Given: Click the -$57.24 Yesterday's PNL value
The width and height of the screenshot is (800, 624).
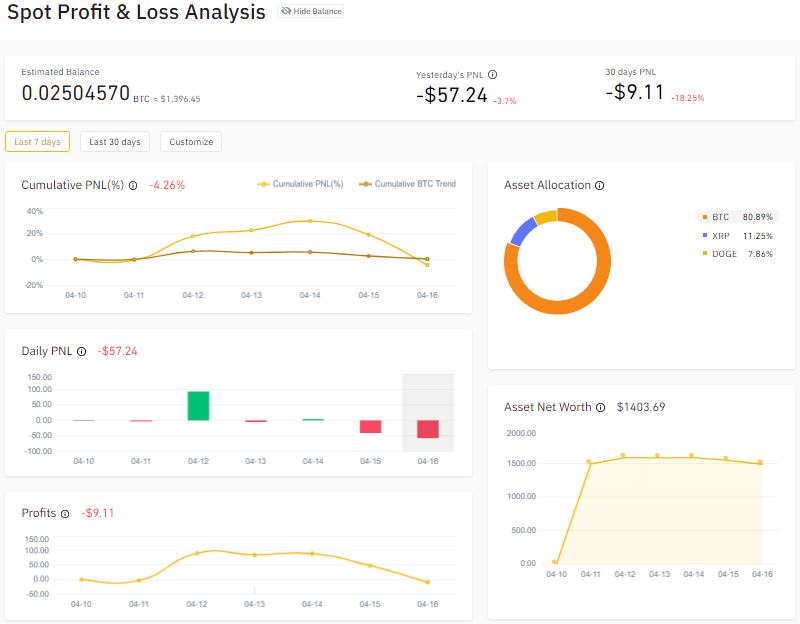Looking at the screenshot, I should pyautogui.click(x=452, y=95).
